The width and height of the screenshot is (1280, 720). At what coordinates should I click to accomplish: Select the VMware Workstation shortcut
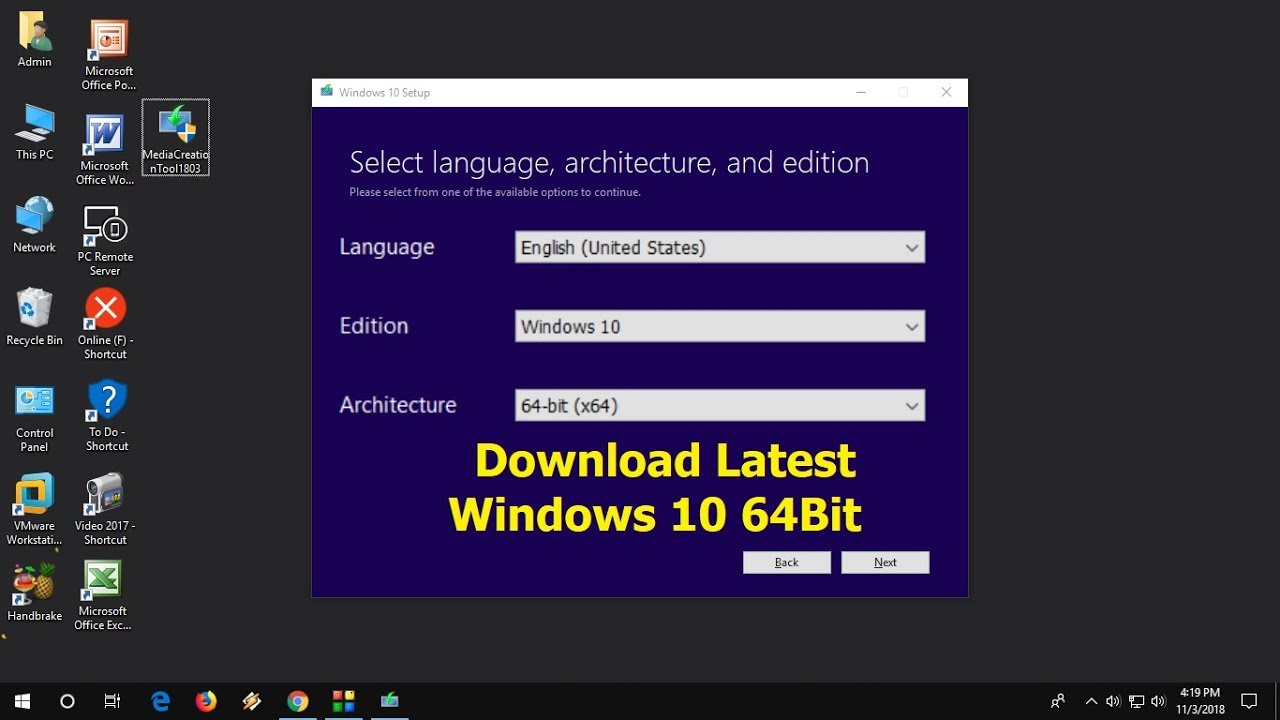click(34, 510)
